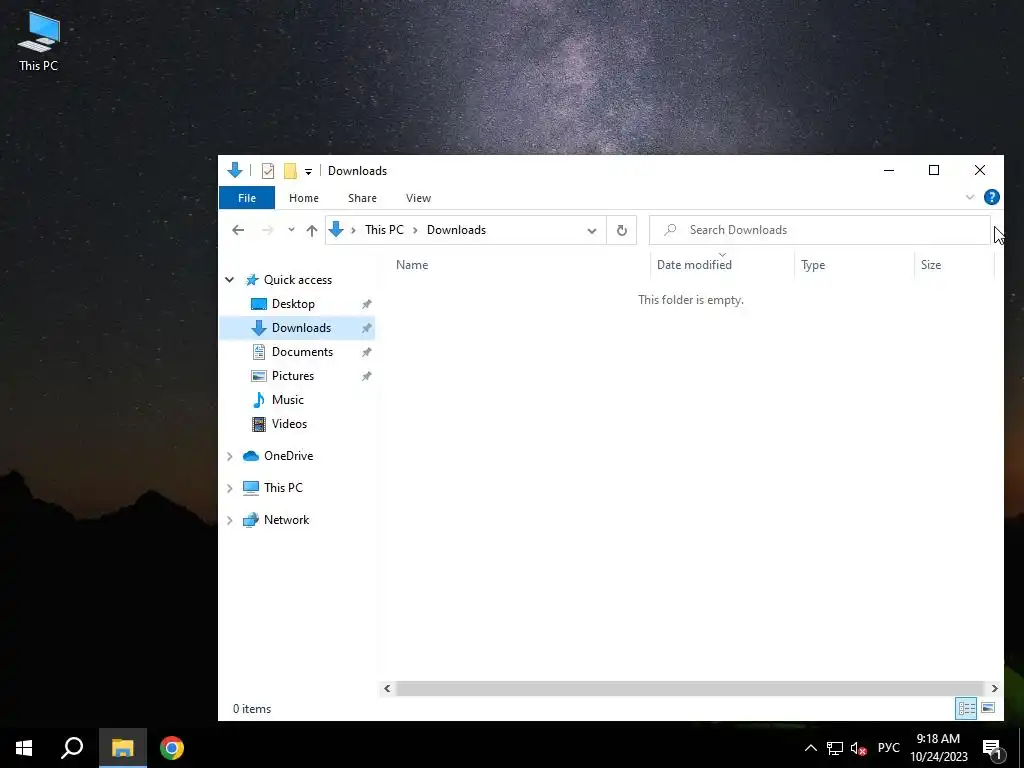Viewport: 1024px width, 768px height.
Task: Open the notification Action Center
Action: pos(992,748)
